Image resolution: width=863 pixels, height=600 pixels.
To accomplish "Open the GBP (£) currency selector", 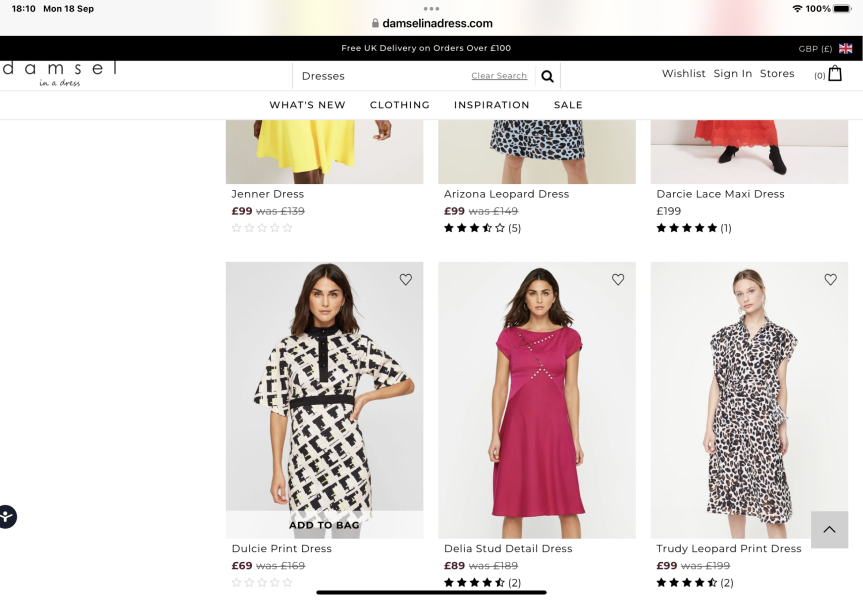I will [815, 48].
